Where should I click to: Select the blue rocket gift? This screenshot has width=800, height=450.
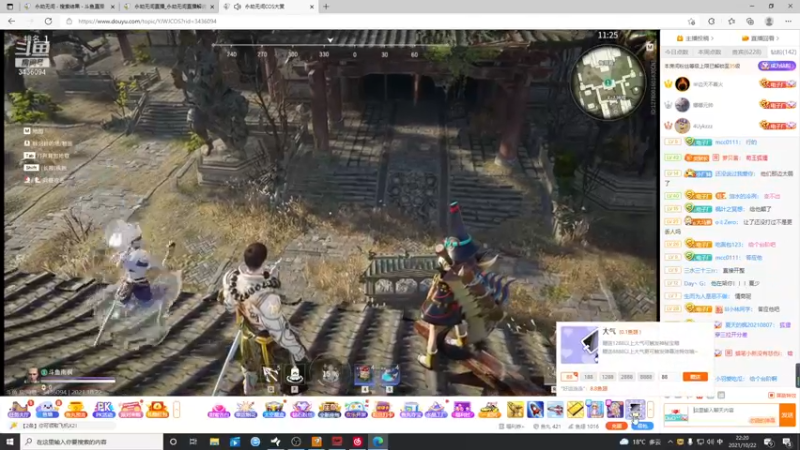click(x=535, y=409)
